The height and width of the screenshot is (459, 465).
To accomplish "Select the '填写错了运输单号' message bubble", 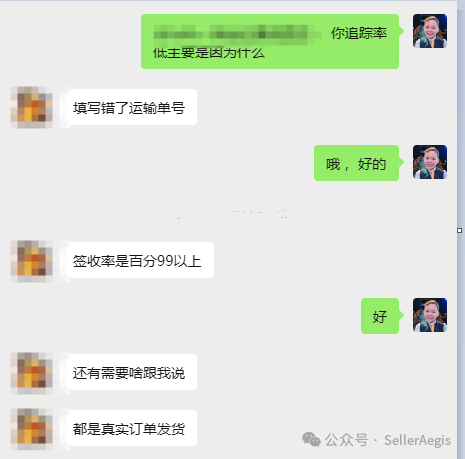I will tap(132, 107).
